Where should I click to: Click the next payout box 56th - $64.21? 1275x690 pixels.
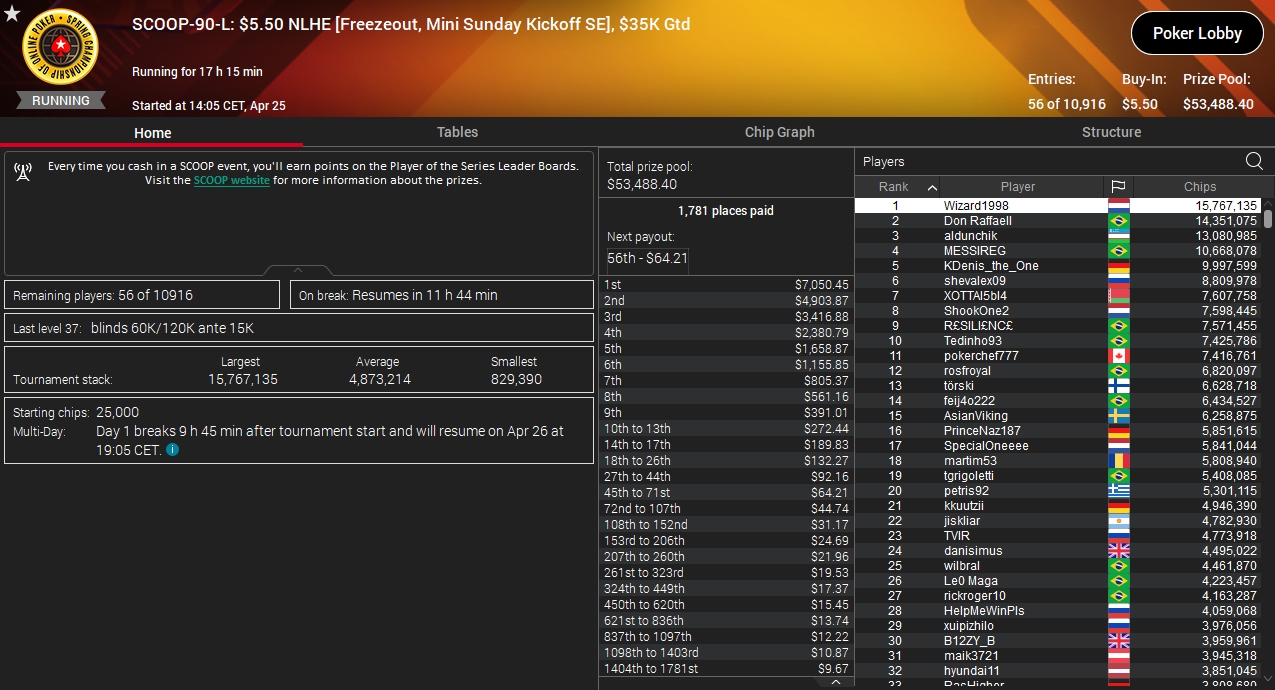(x=648, y=258)
